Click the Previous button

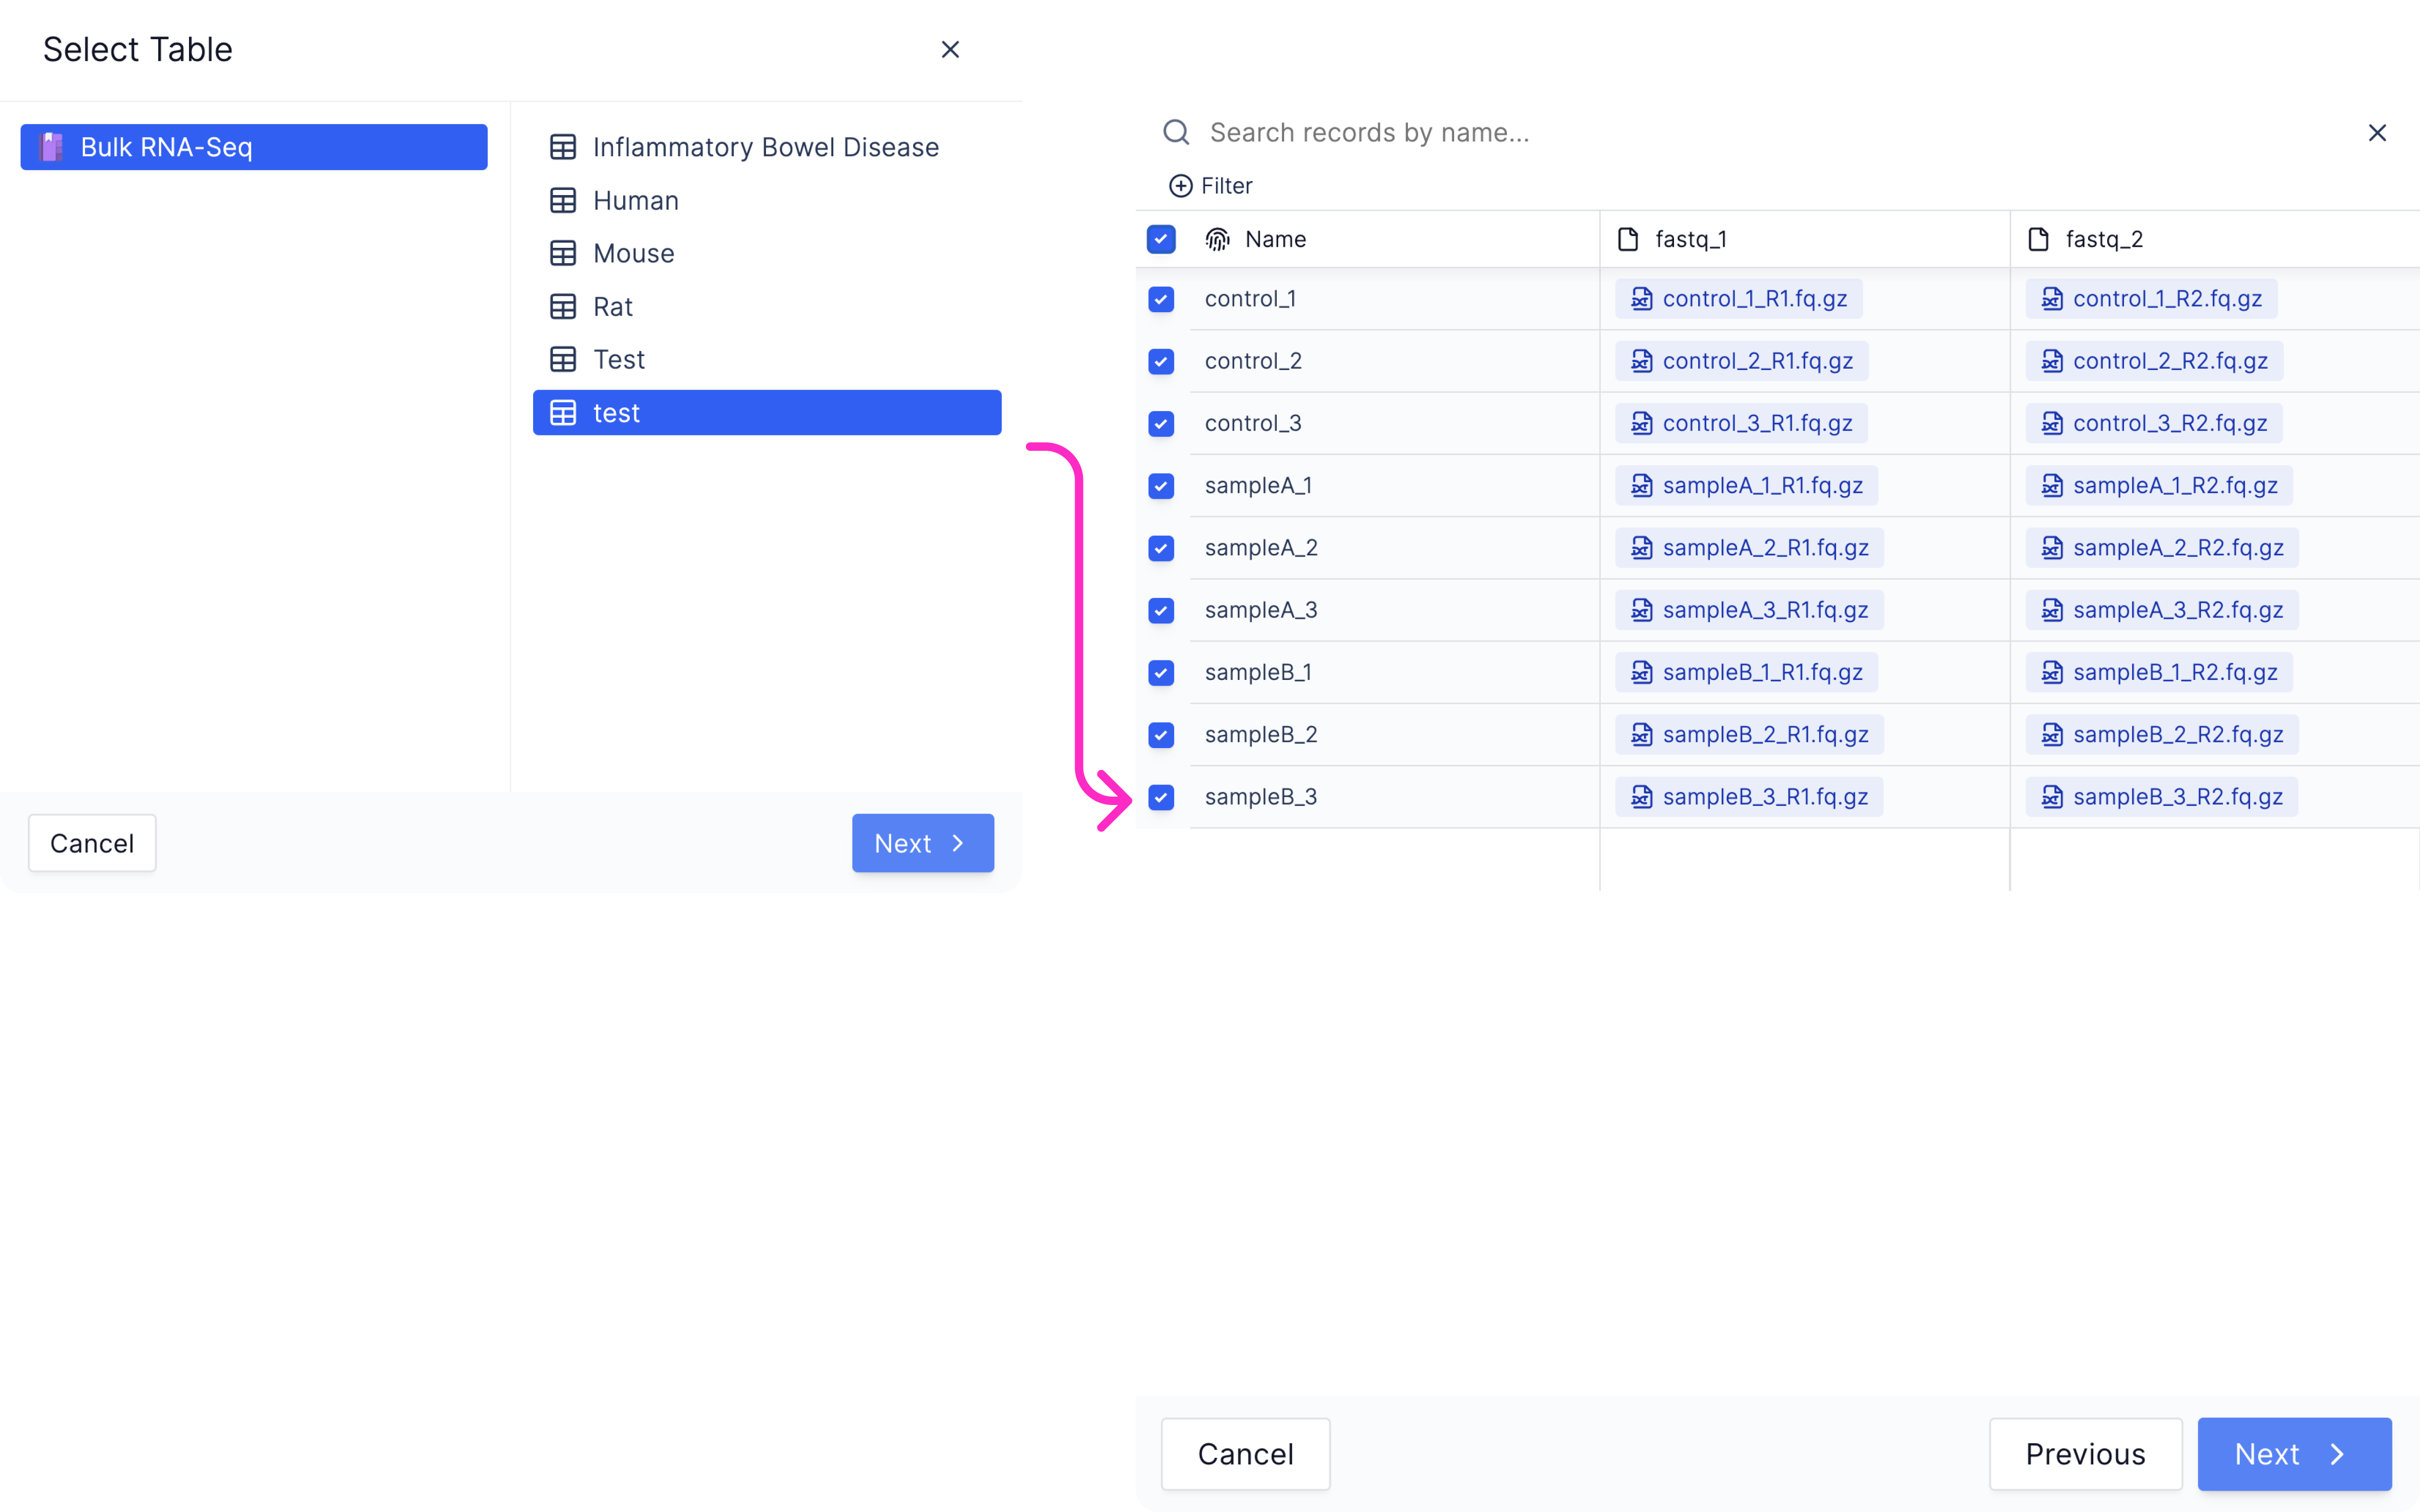tap(2085, 1454)
